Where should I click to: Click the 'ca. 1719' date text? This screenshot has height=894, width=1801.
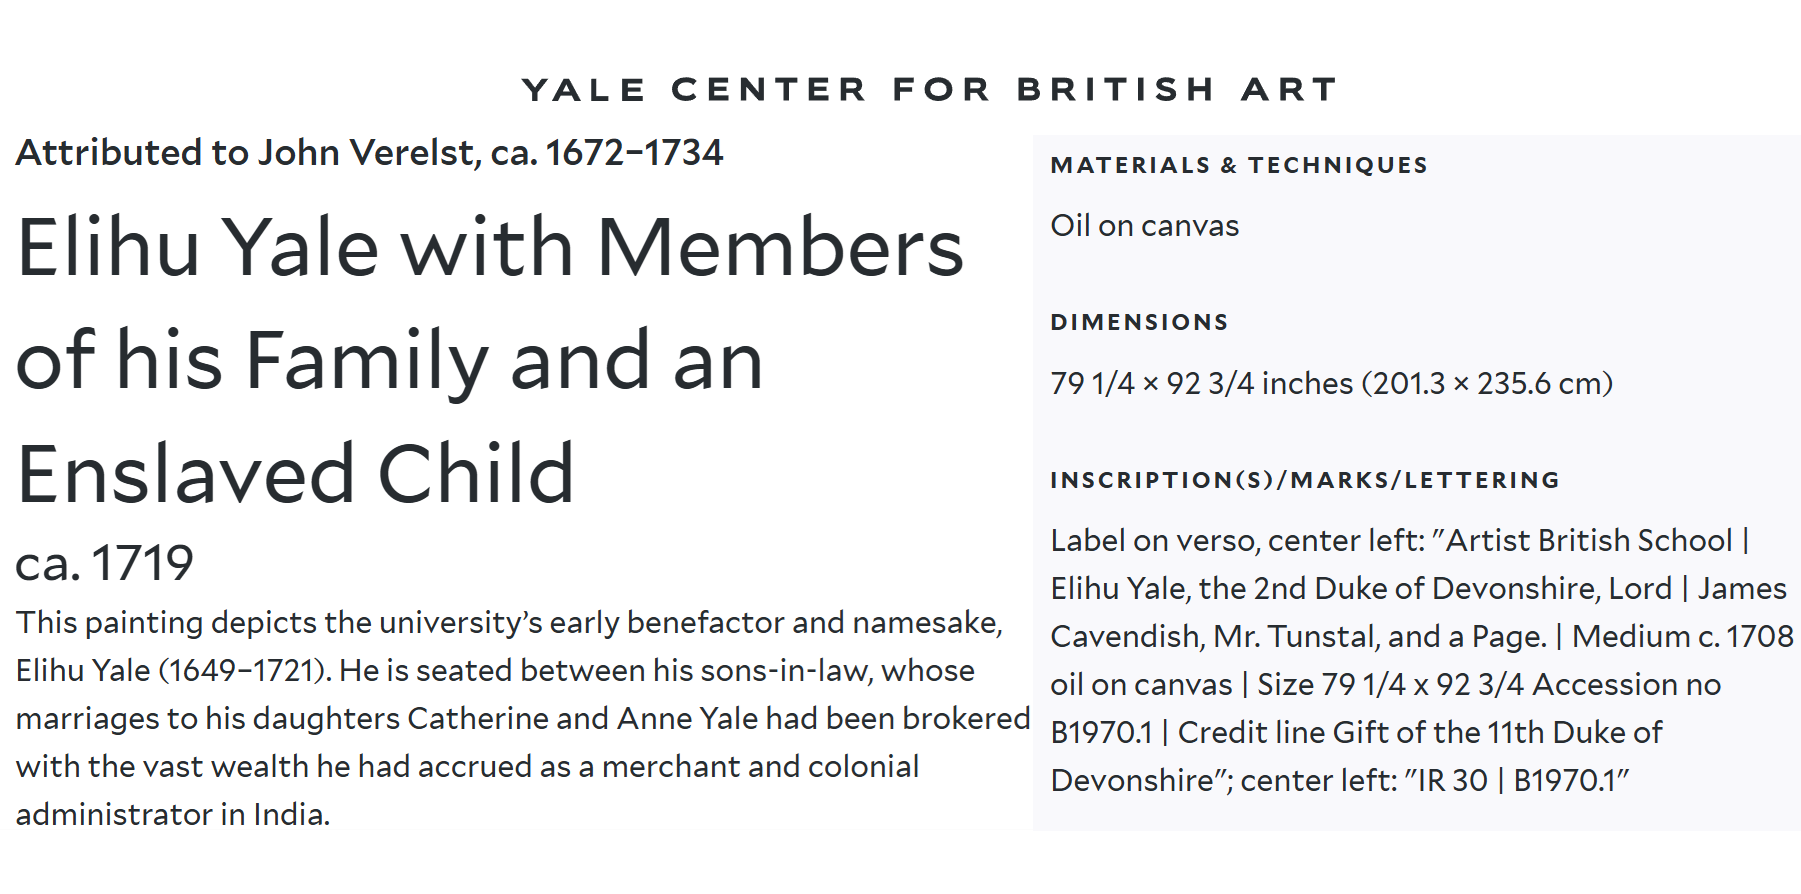(x=104, y=563)
